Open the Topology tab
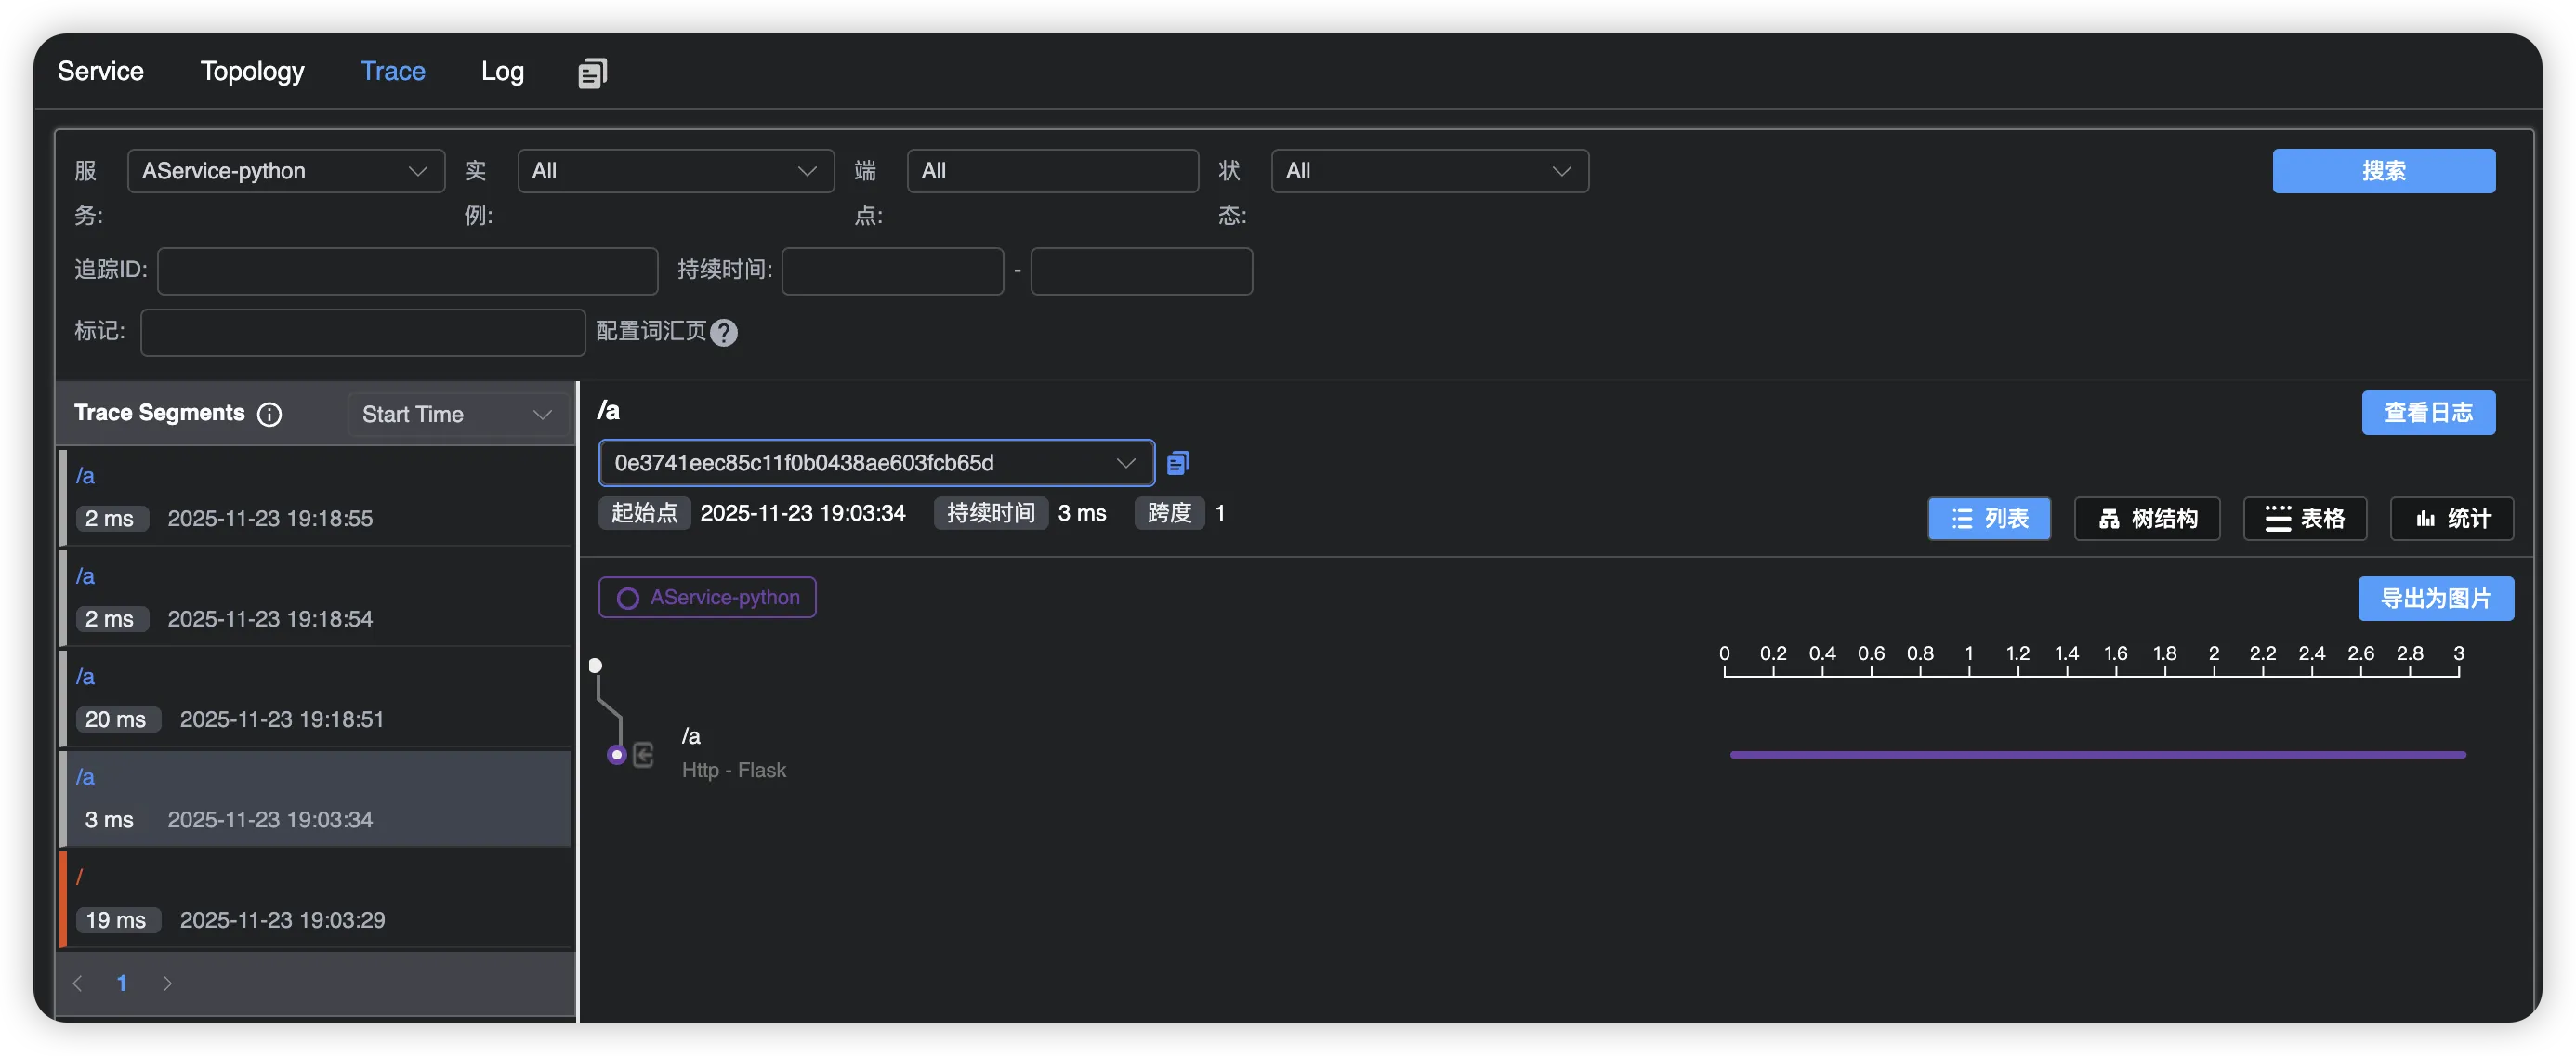Viewport: 2576px width, 1056px height. [x=252, y=71]
